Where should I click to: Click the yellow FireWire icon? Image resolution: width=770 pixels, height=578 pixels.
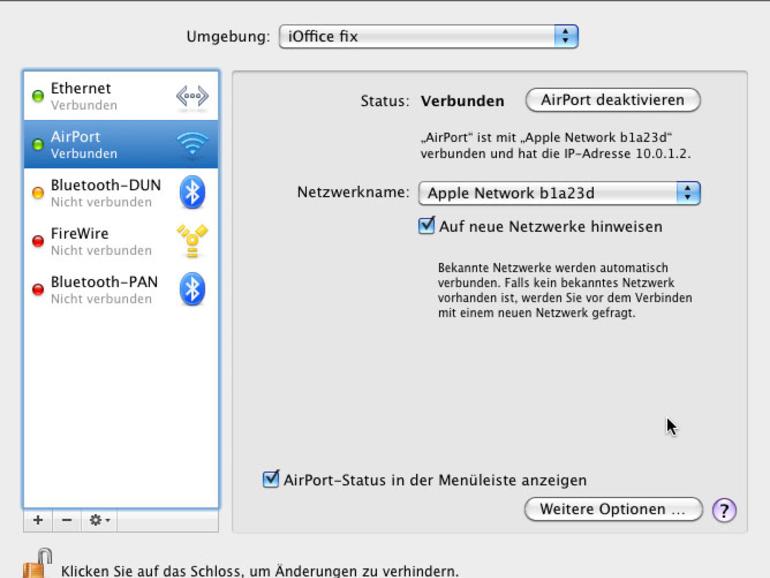[x=192, y=241]
